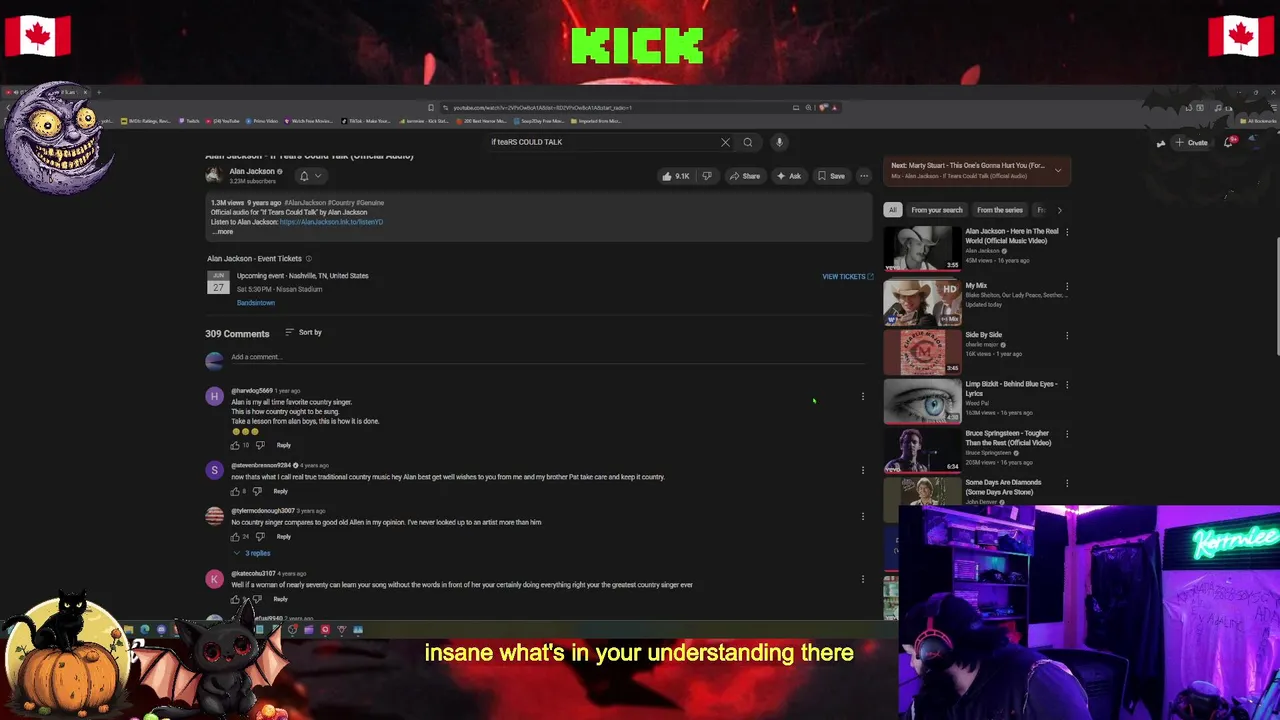The width and height of the screenshot is (1280, 720).
Task: Start voice search with microphone icon
Action: pyautogui.click(x=779, y=142)
